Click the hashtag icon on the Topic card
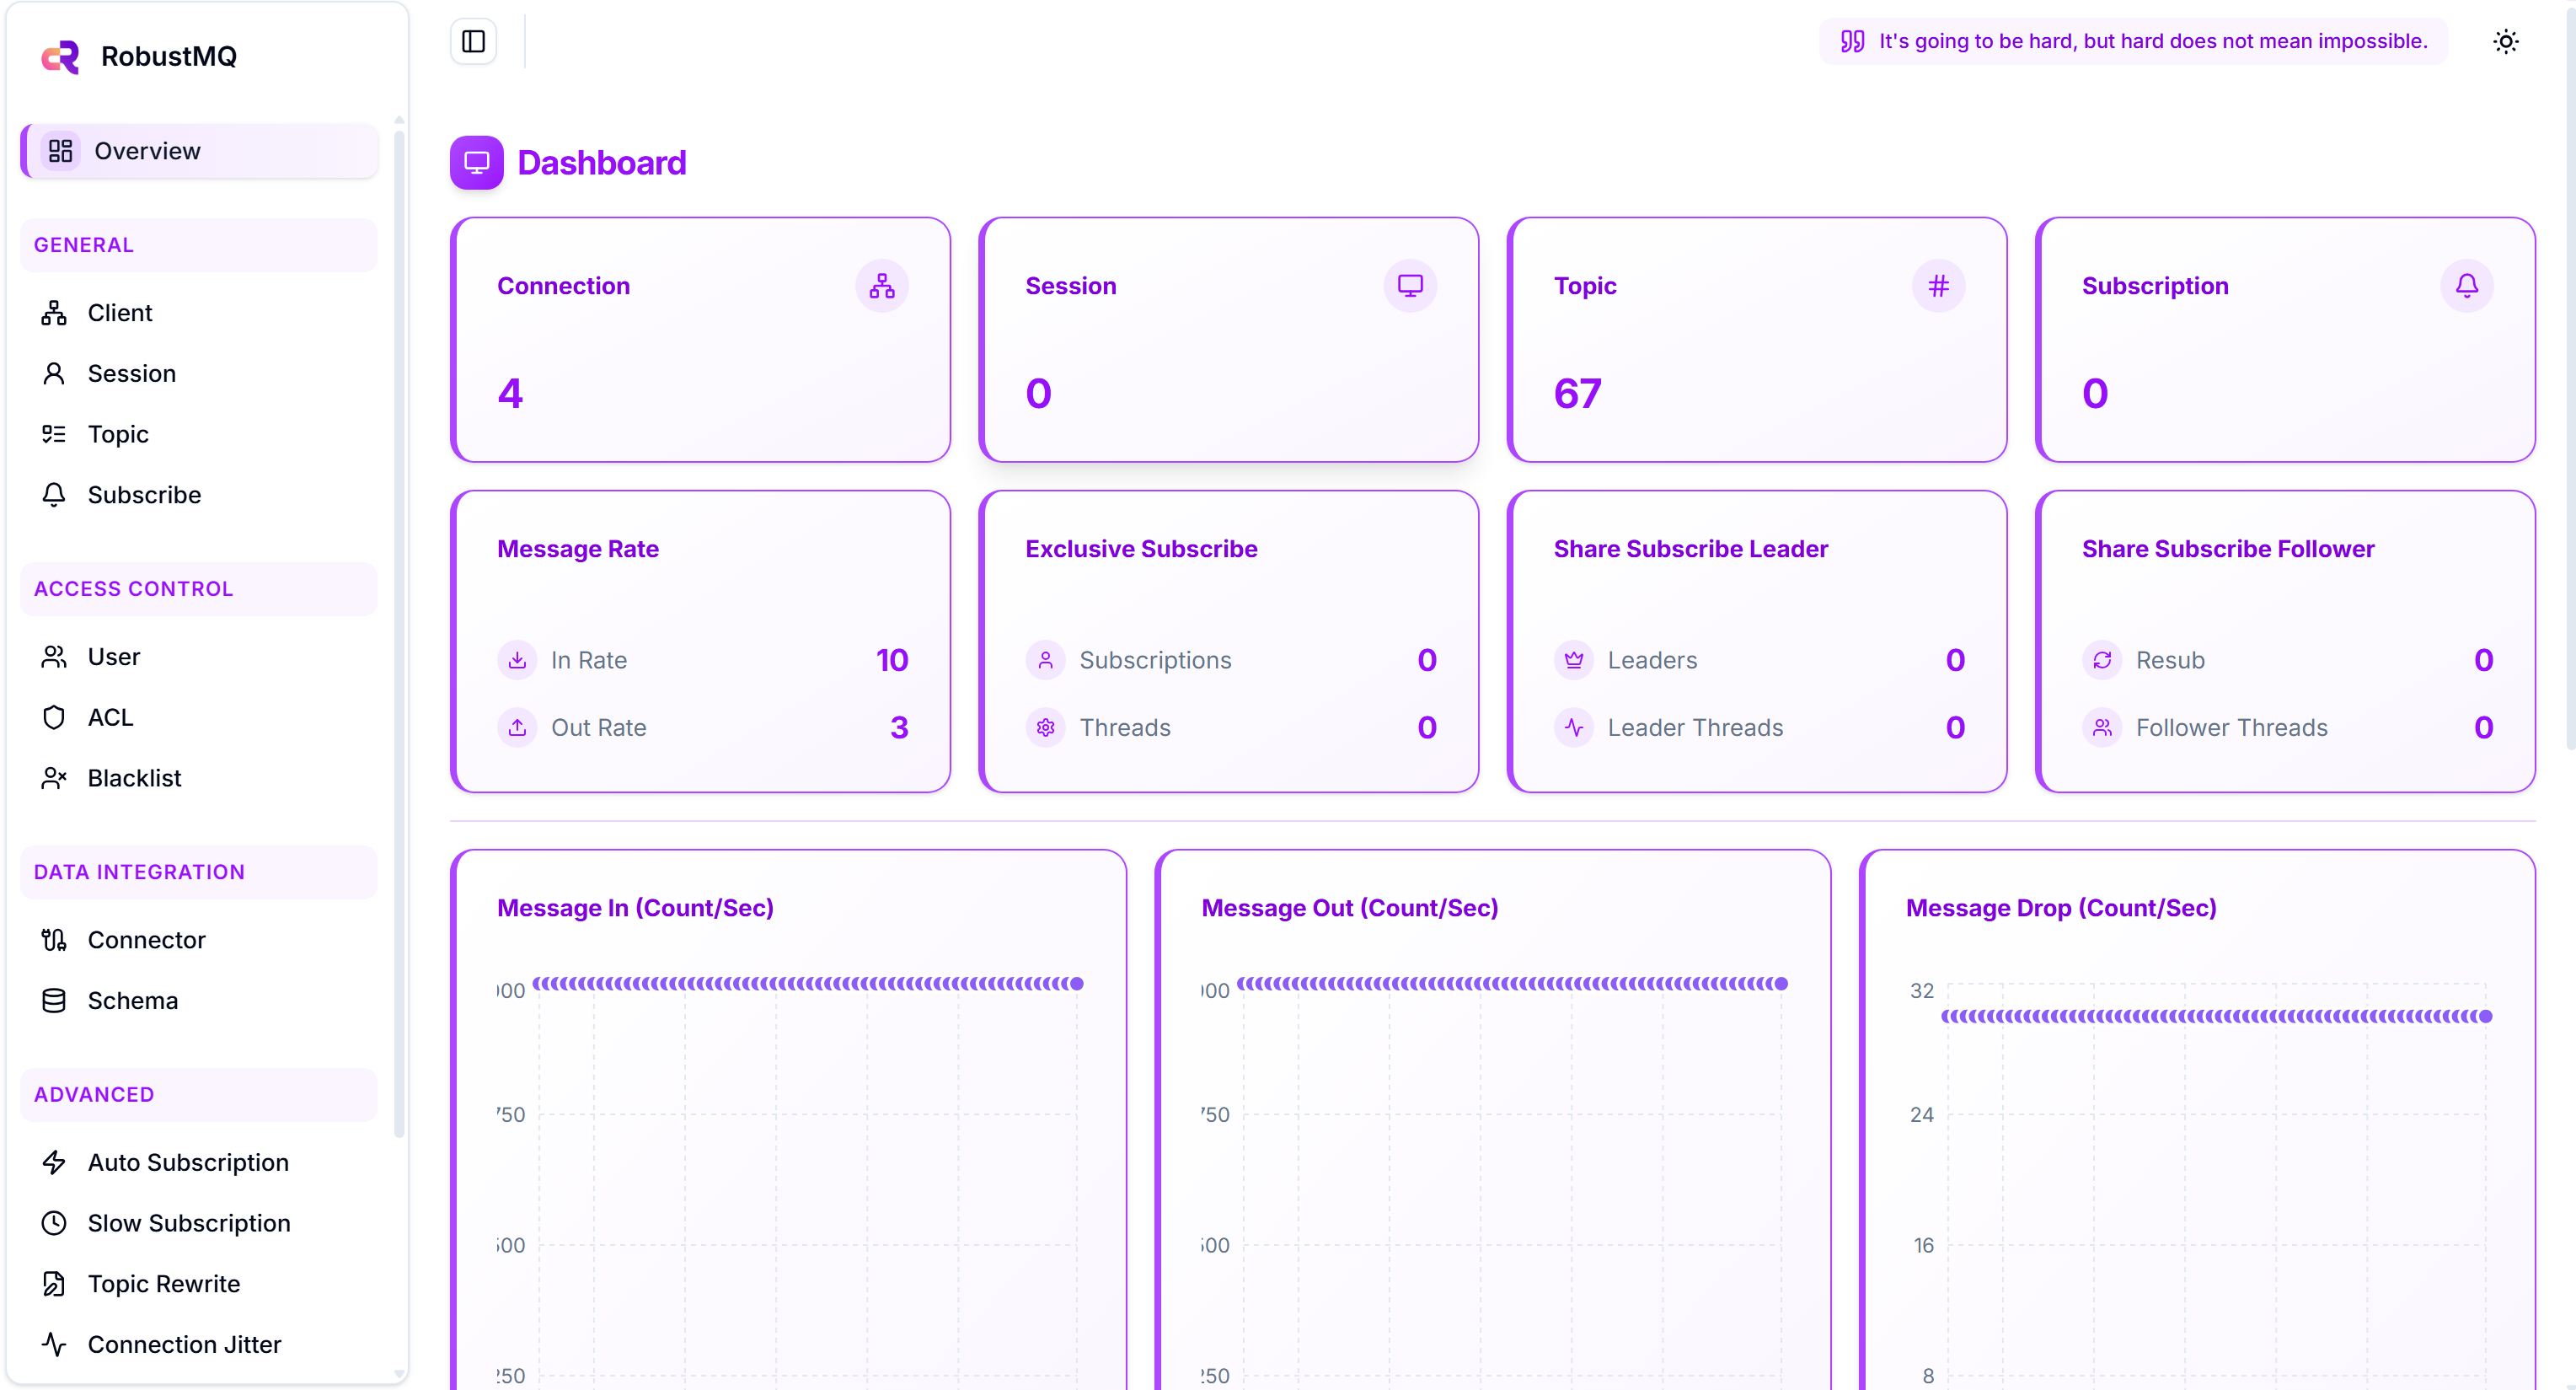 (1937, 286)
